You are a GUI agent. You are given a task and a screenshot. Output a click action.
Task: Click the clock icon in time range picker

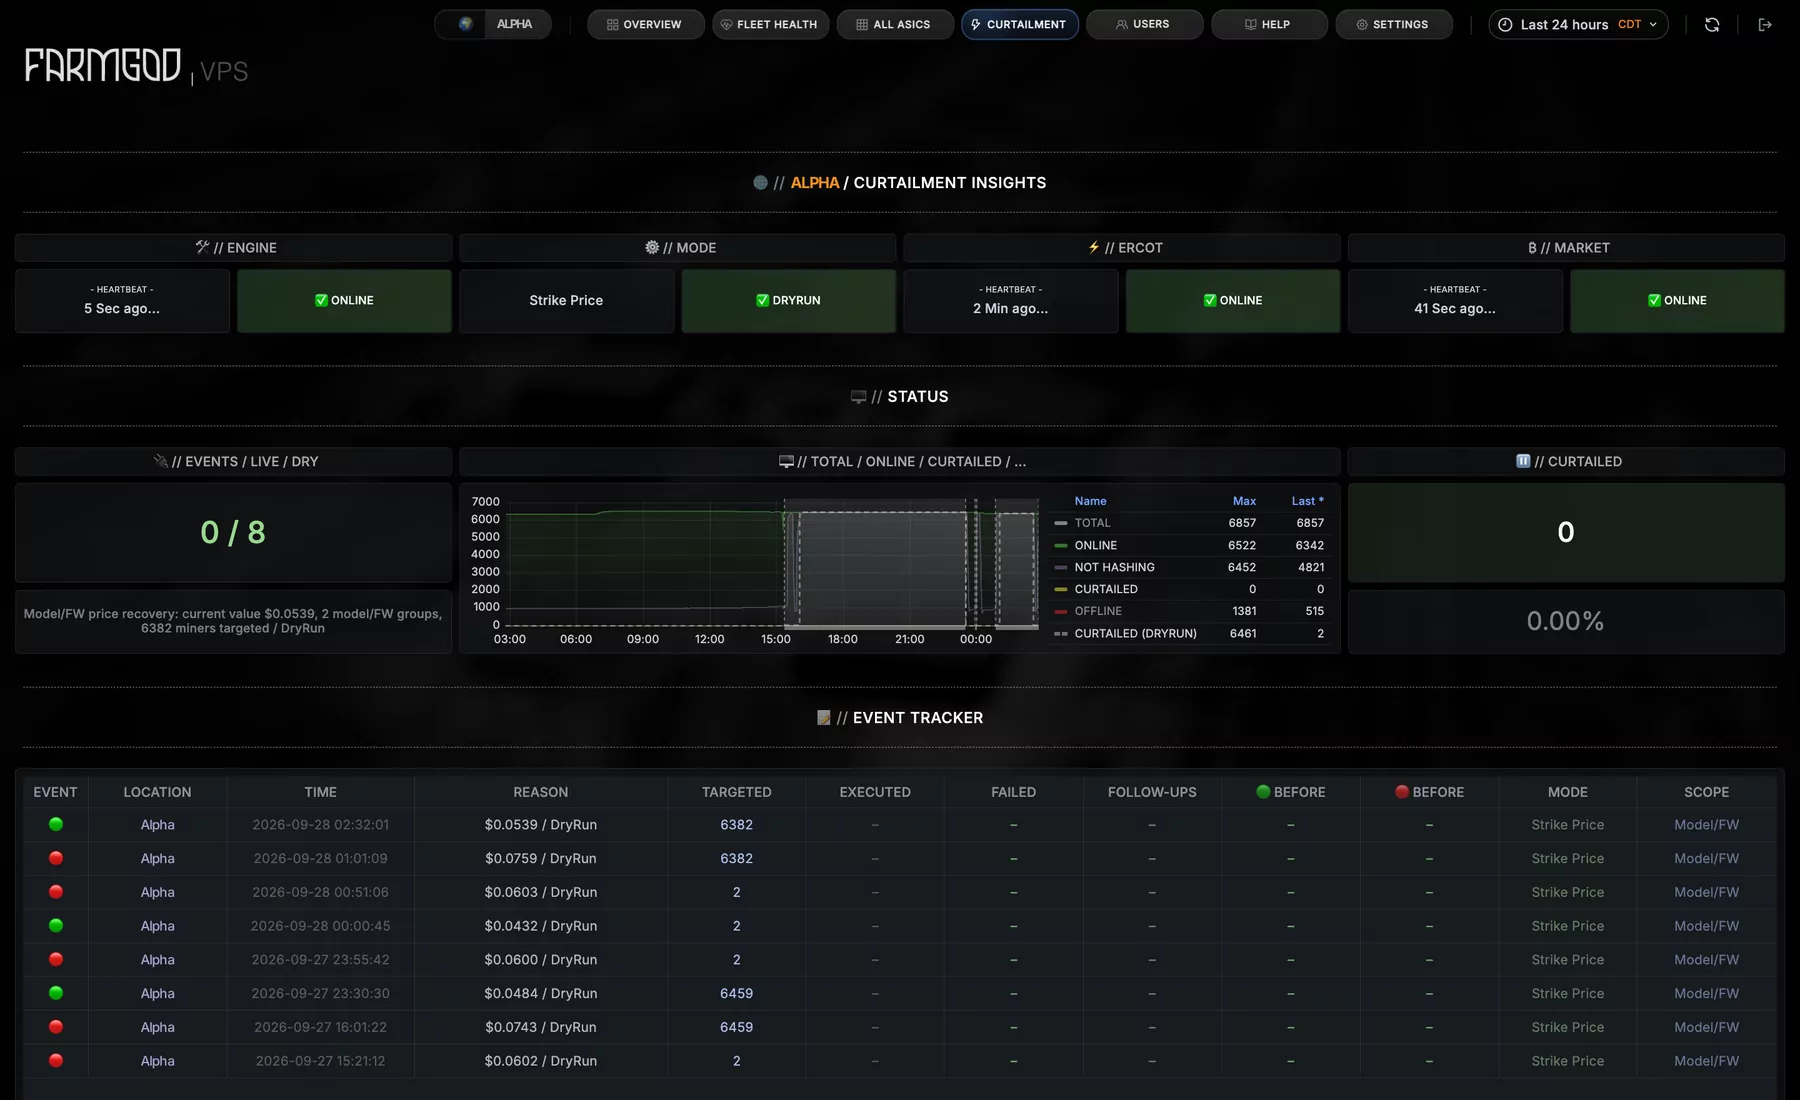pyautogui.click(x=1505, y=24)
